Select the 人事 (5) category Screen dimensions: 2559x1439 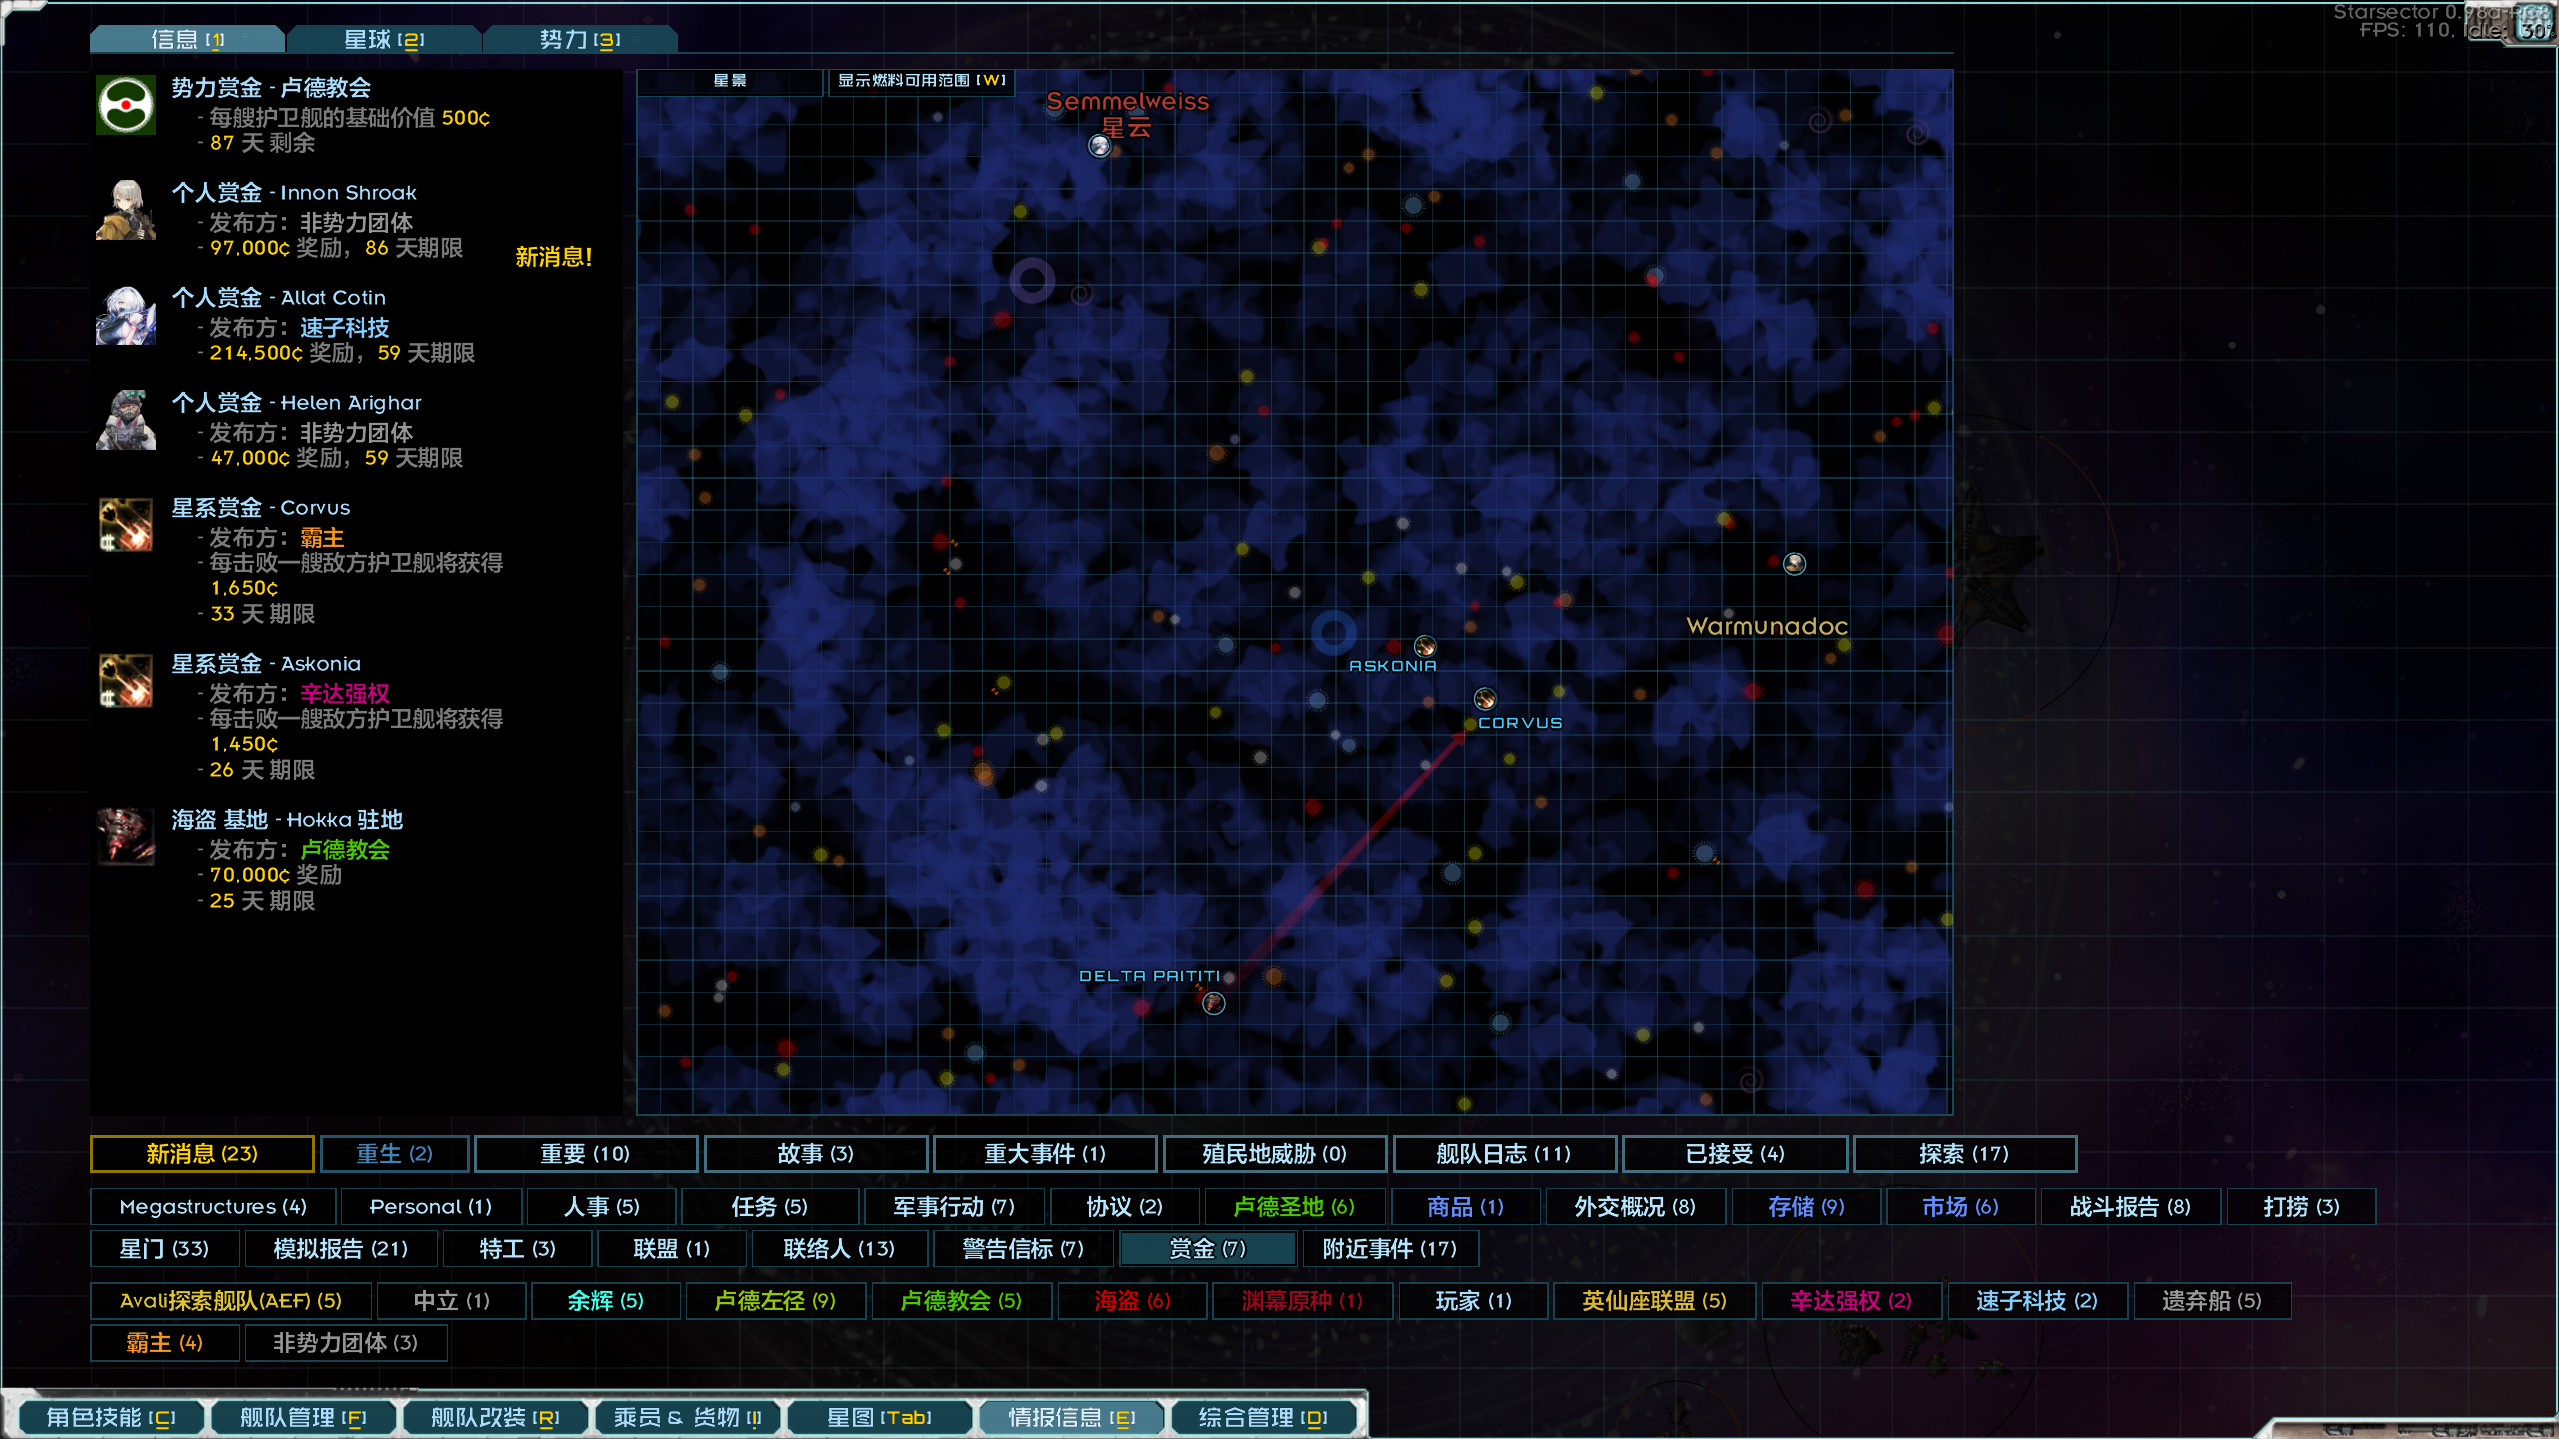click(x=601, y=1207)
